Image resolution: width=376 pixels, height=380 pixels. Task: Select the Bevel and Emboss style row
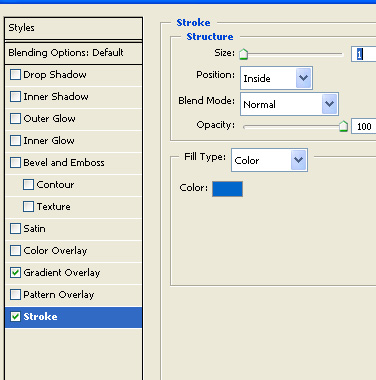click(74, 163)
